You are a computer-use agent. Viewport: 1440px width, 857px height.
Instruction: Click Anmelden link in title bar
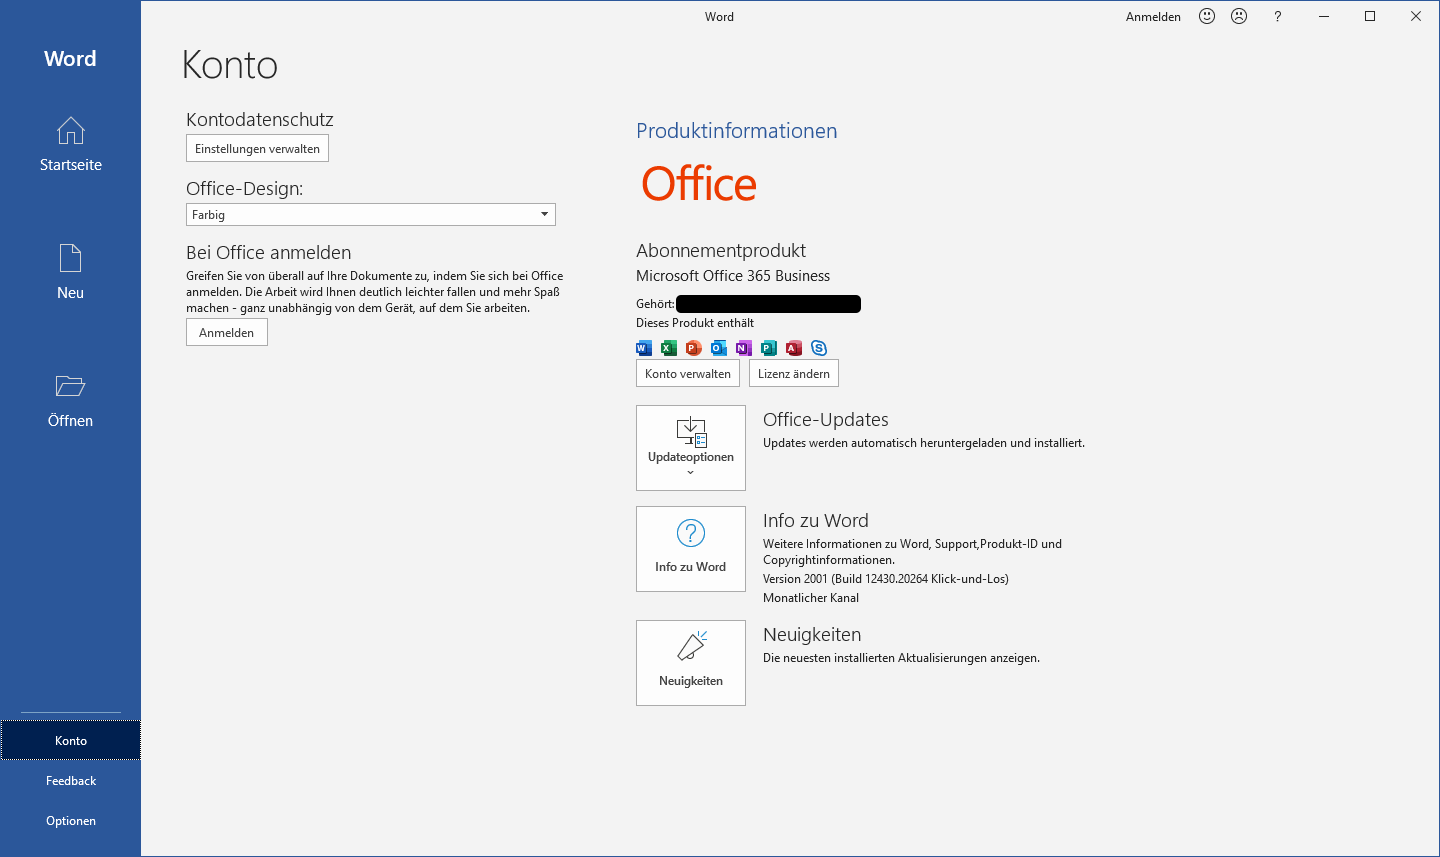tap(1153, 17)
